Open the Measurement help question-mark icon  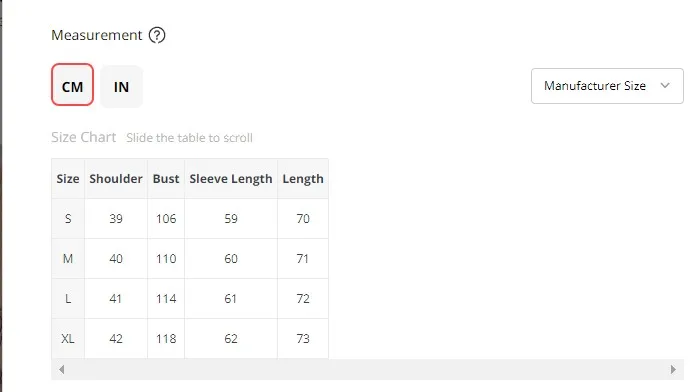coord(157,35)
